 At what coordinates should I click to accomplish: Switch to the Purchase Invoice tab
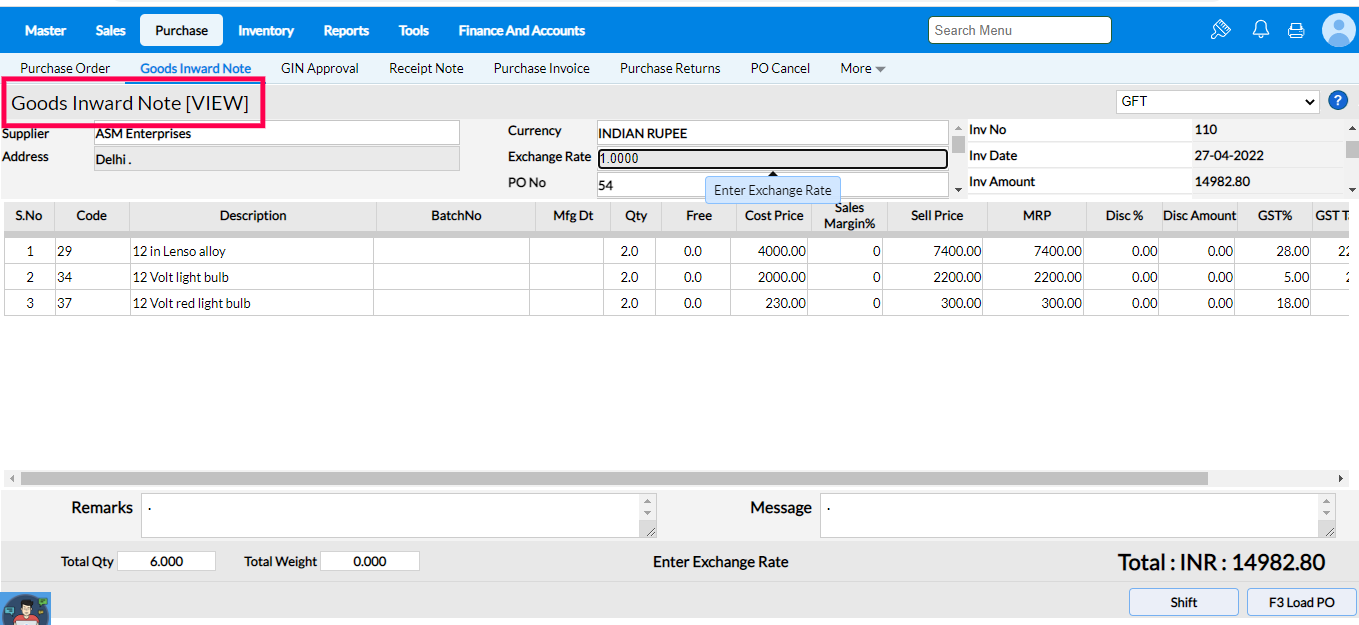coord(541,69)
